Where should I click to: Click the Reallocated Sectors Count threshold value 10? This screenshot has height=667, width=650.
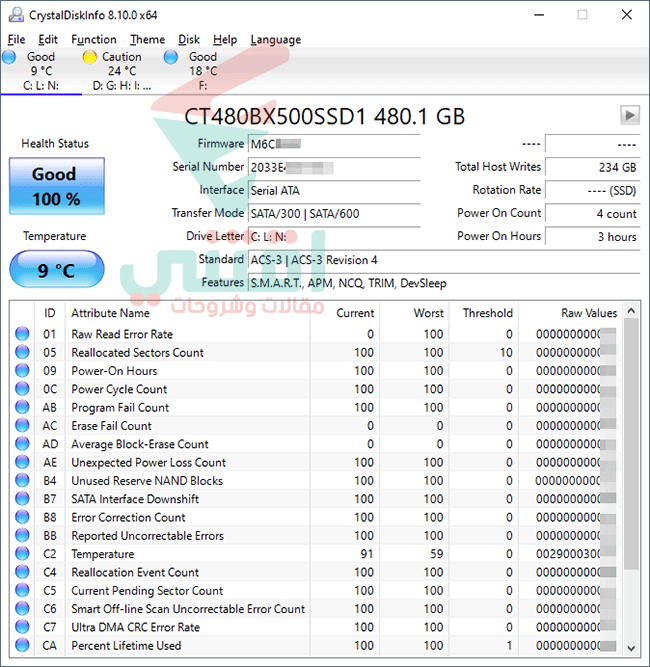coord(506,353)
